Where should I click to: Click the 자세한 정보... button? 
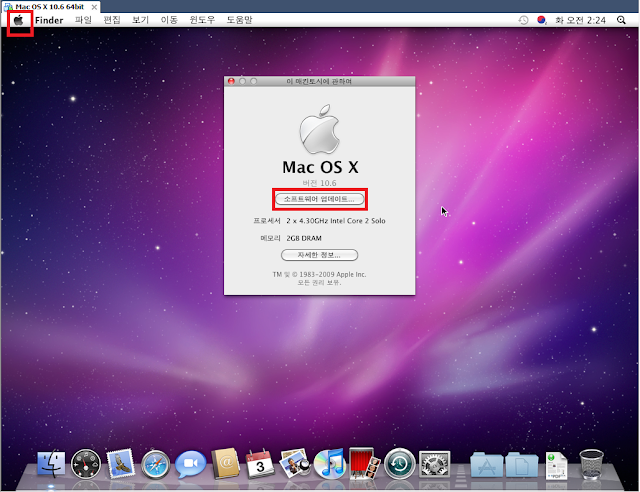319,255
